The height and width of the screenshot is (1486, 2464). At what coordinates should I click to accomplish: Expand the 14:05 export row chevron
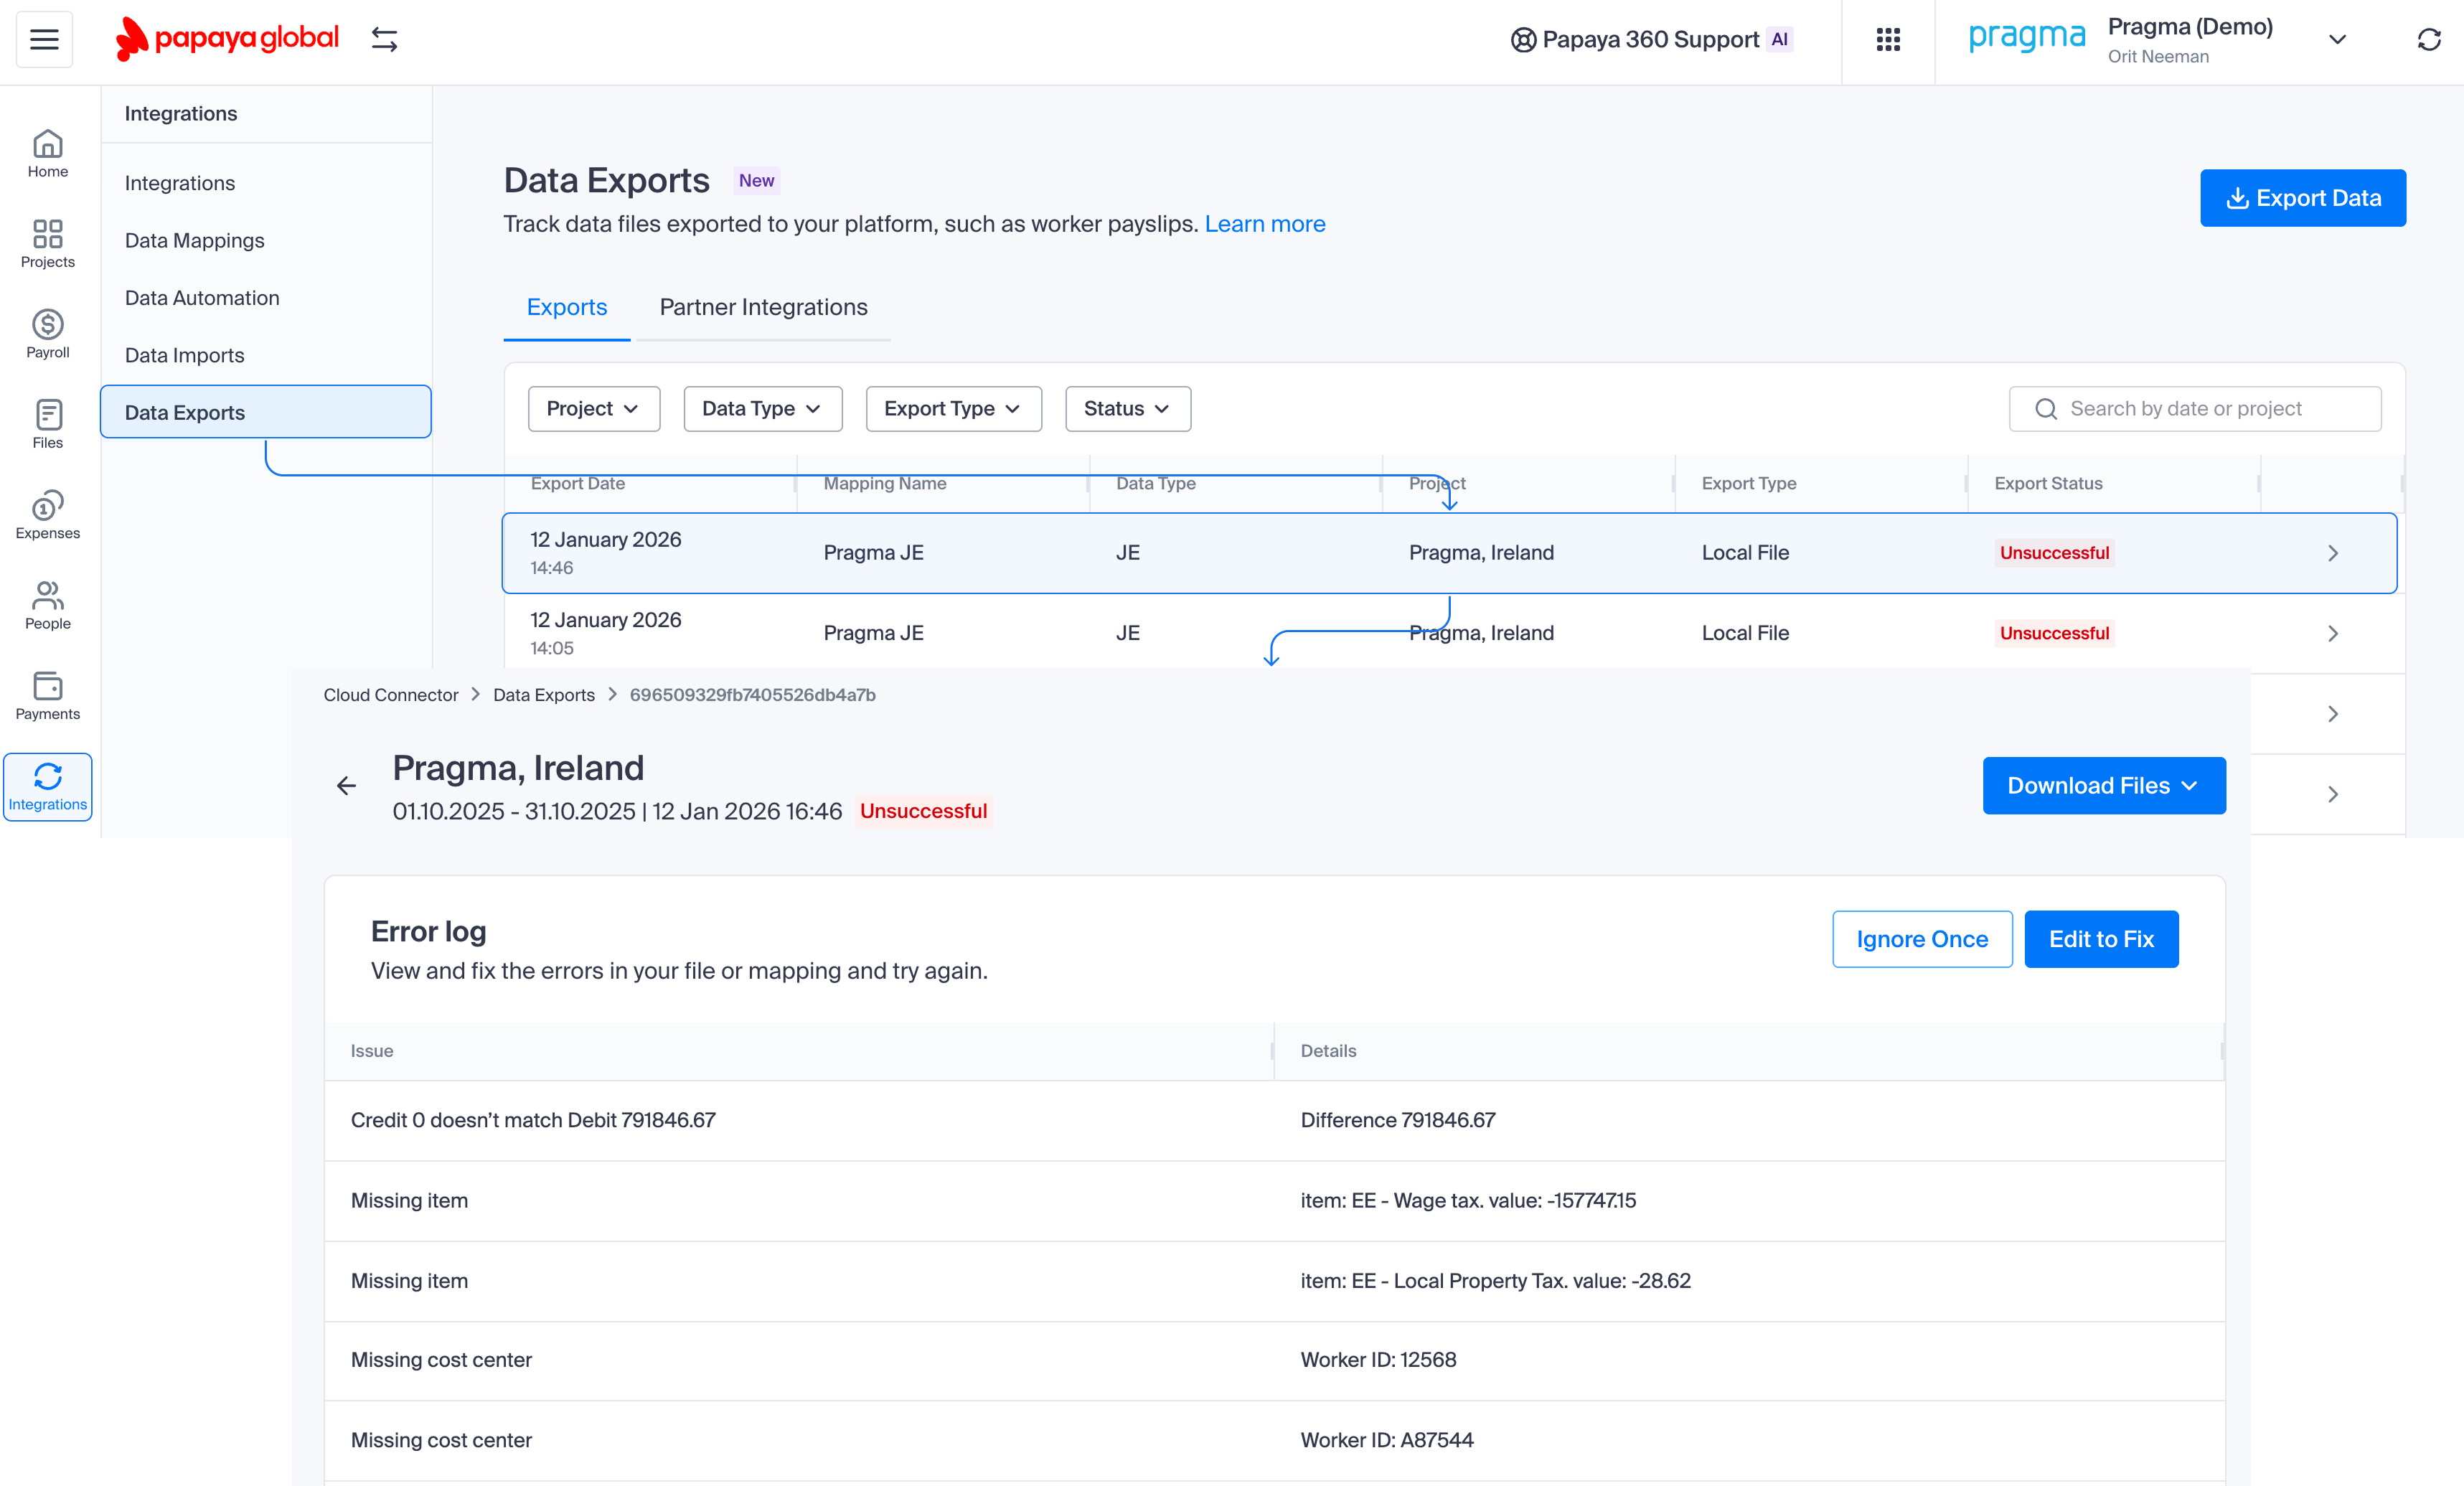coord(2332,633)
